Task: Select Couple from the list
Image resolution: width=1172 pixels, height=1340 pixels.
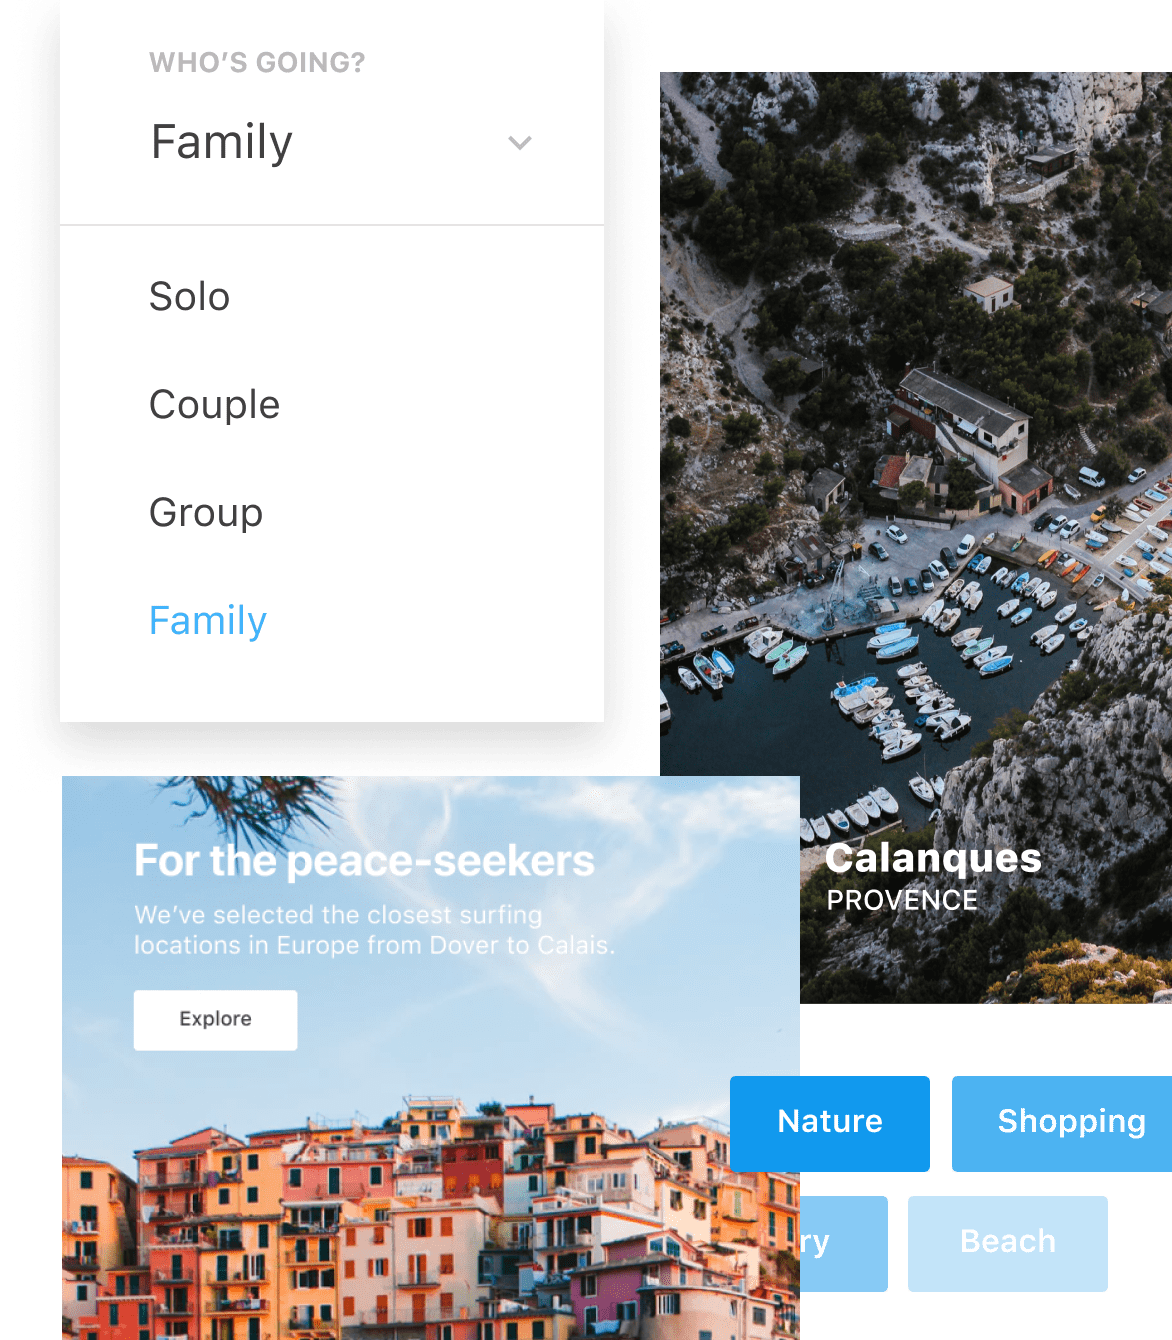Action: click(214, 405)
